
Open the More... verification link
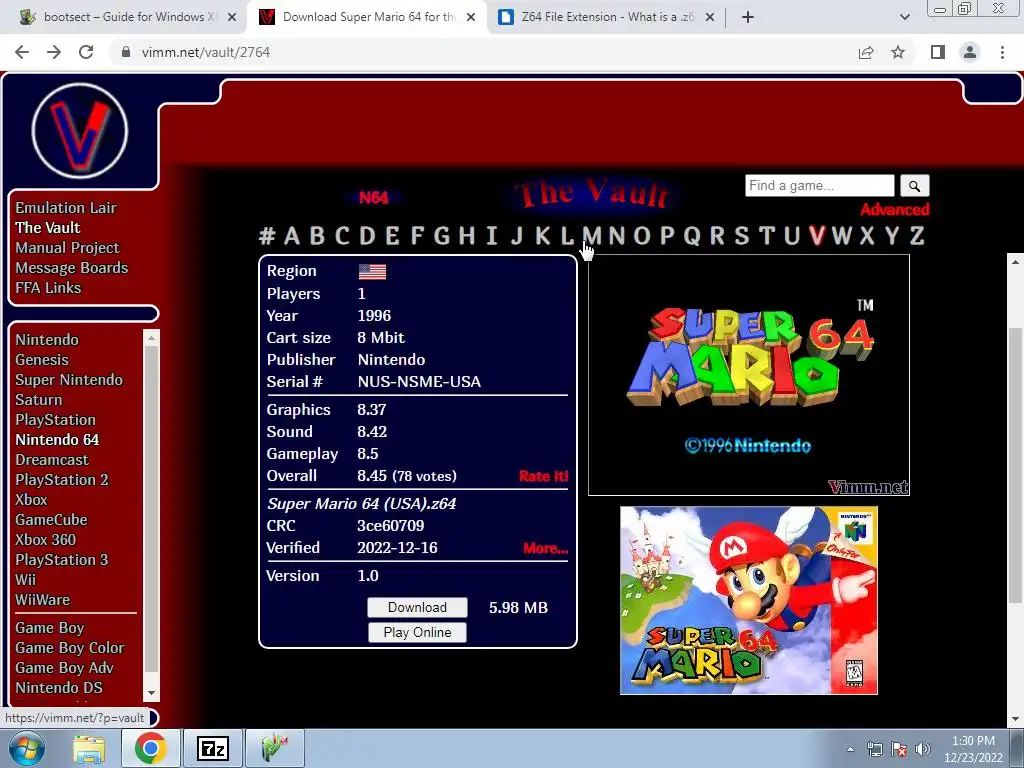(x=545, y=548)
